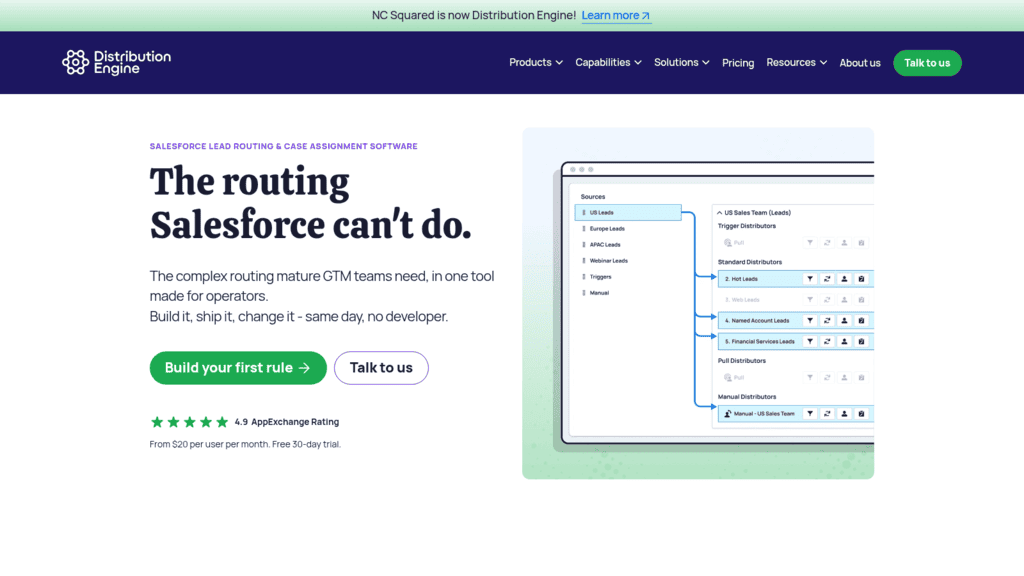Viewport: 1024px width, 576px height.
Task: Click the 4.9 AppExchange Rating text
Action: [x=287, y=422]
